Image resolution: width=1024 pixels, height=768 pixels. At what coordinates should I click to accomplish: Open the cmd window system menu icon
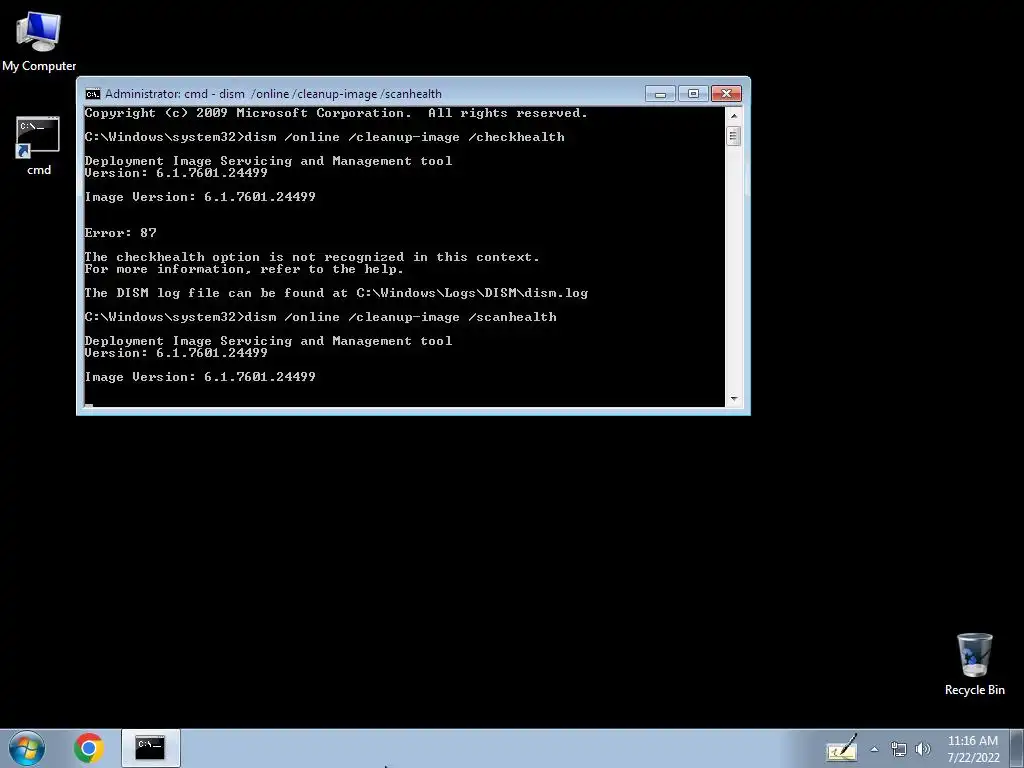point(93,94)
